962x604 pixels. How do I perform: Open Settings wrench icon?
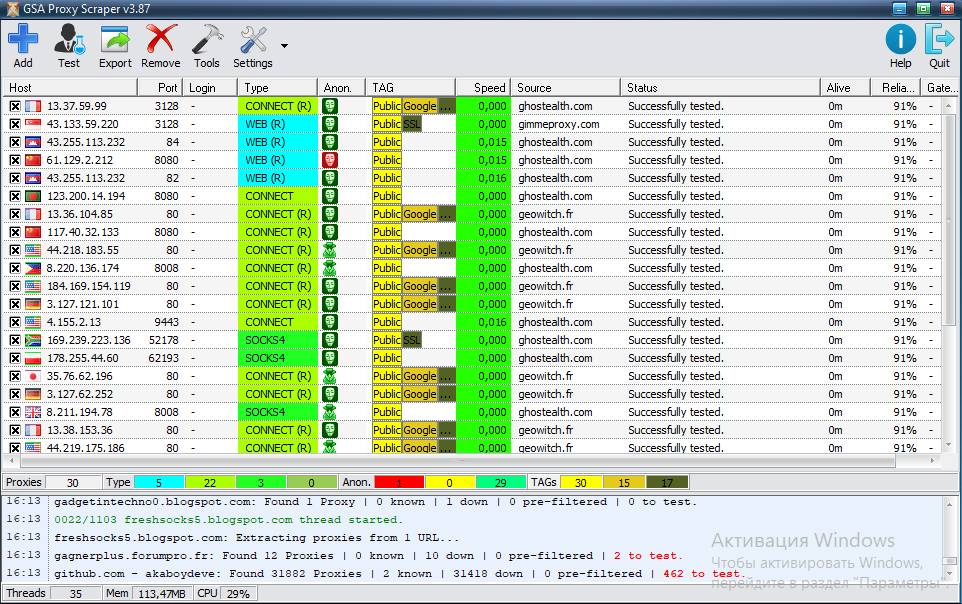pos(252,40)
